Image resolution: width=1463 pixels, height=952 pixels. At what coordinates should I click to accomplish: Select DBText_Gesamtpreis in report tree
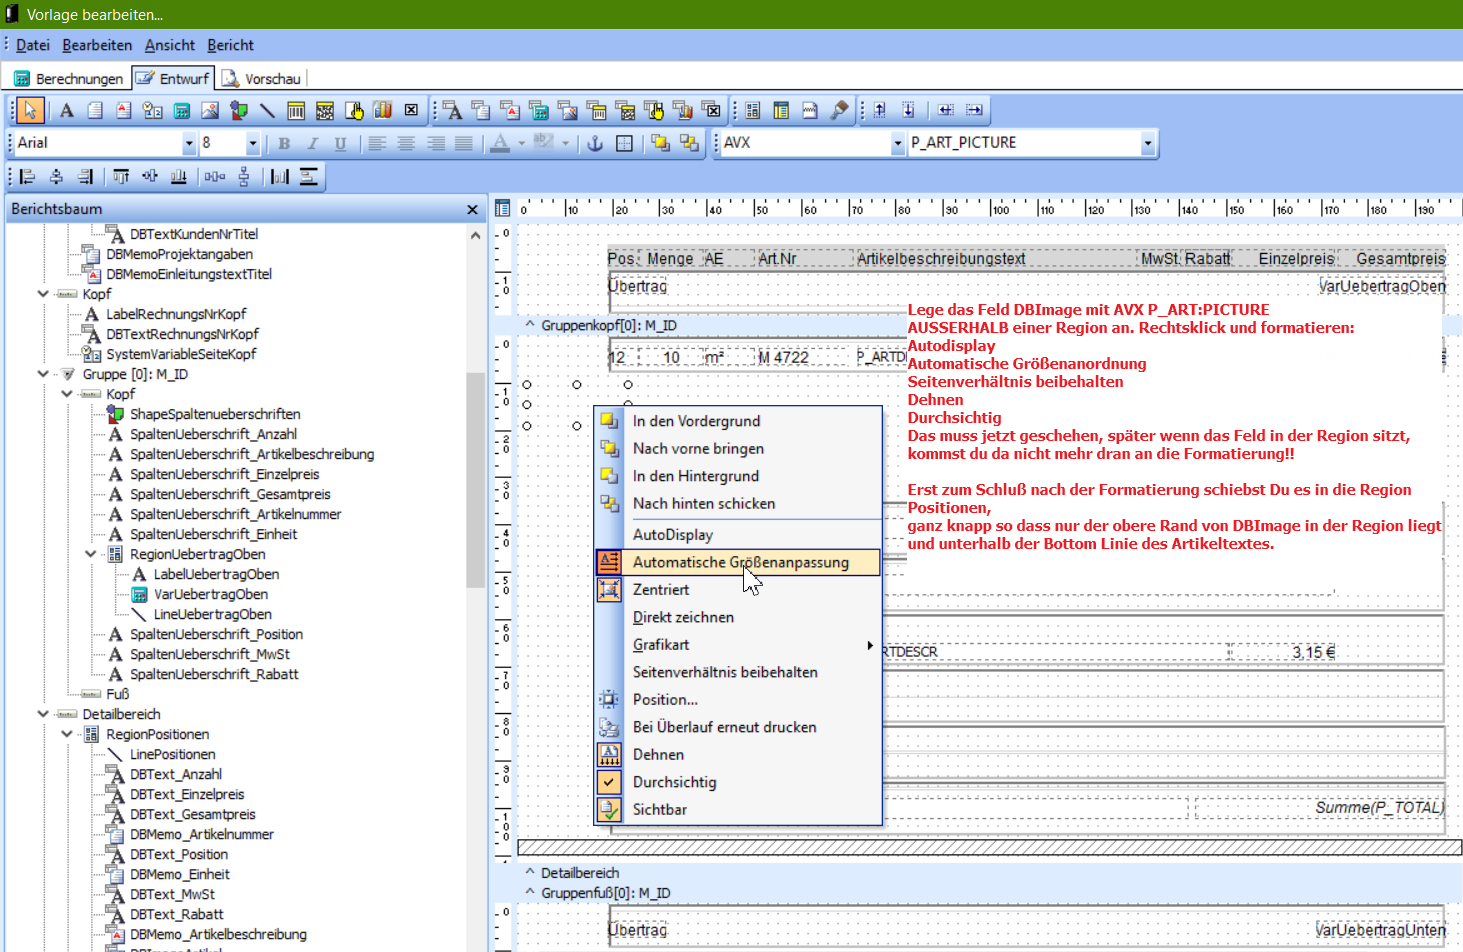pos(193,814)
